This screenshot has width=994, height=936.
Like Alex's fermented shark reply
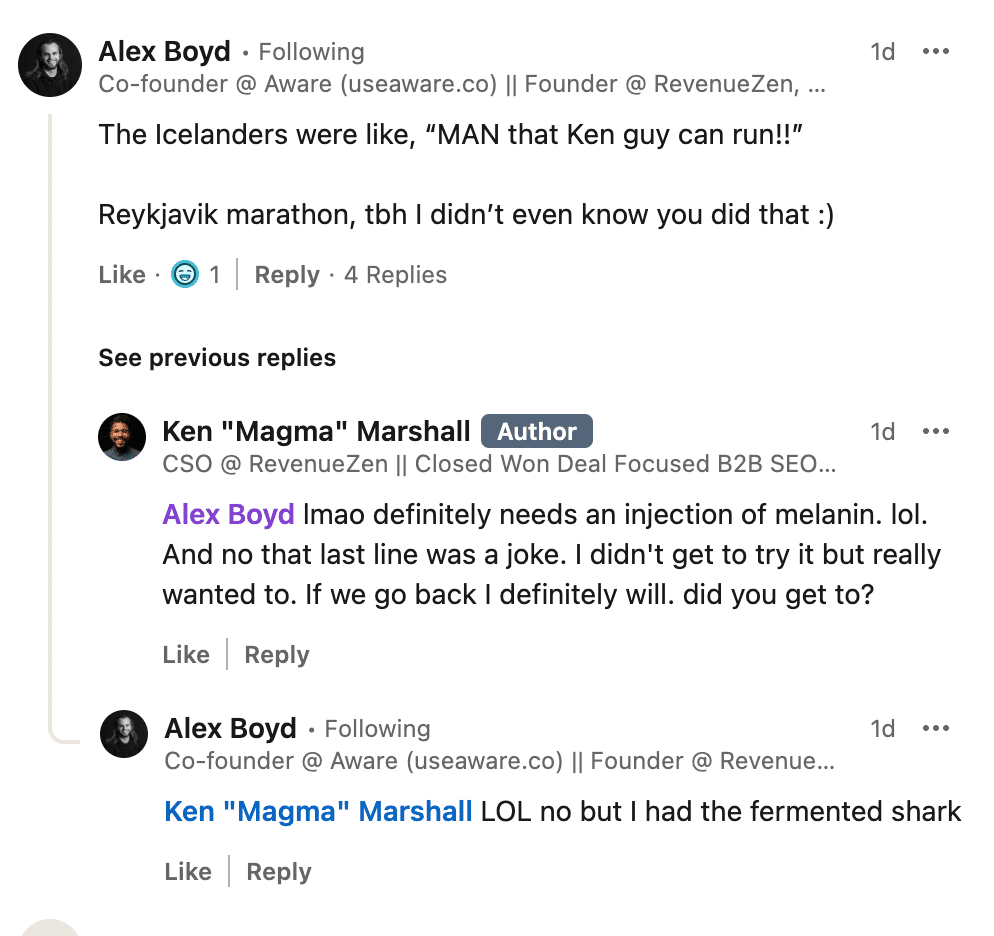[188, 871]
